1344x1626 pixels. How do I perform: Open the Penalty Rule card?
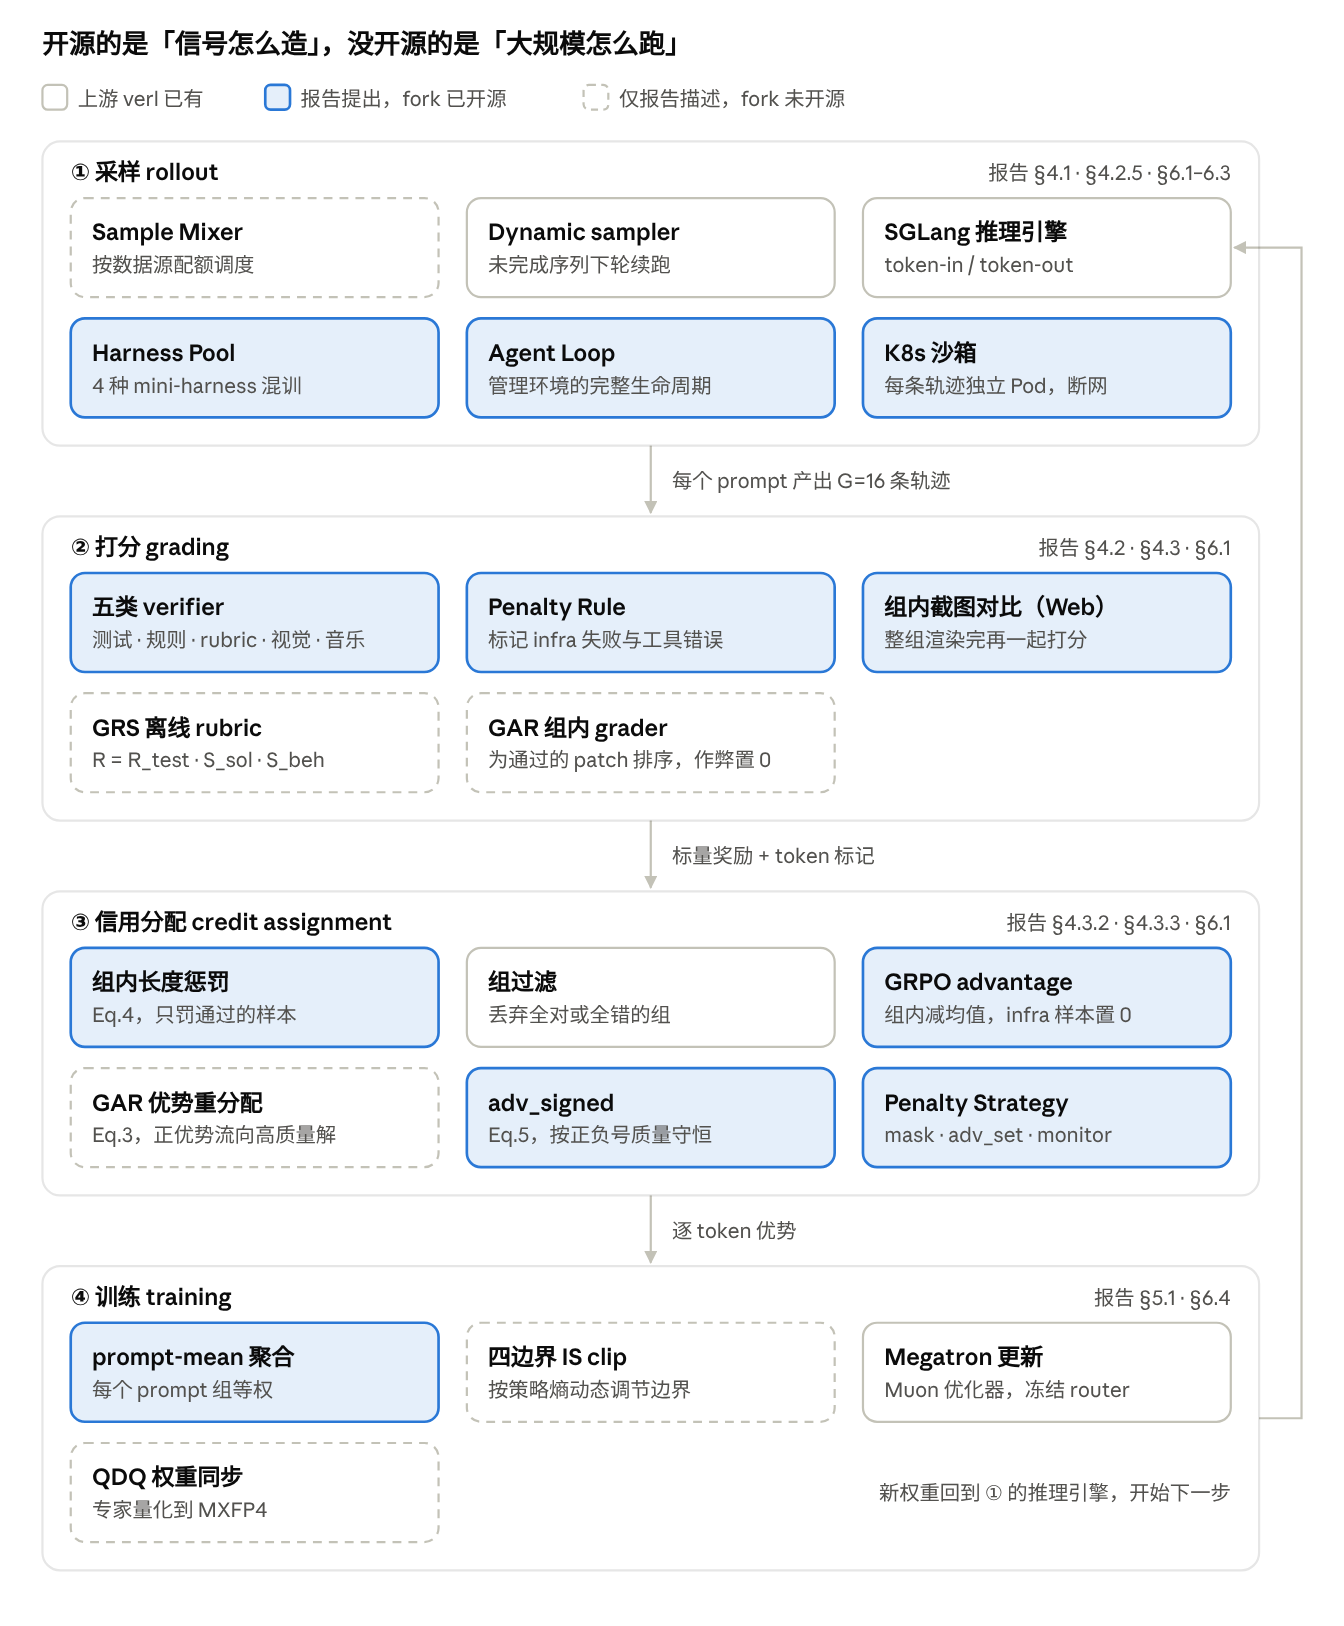[x=651, y=623]
